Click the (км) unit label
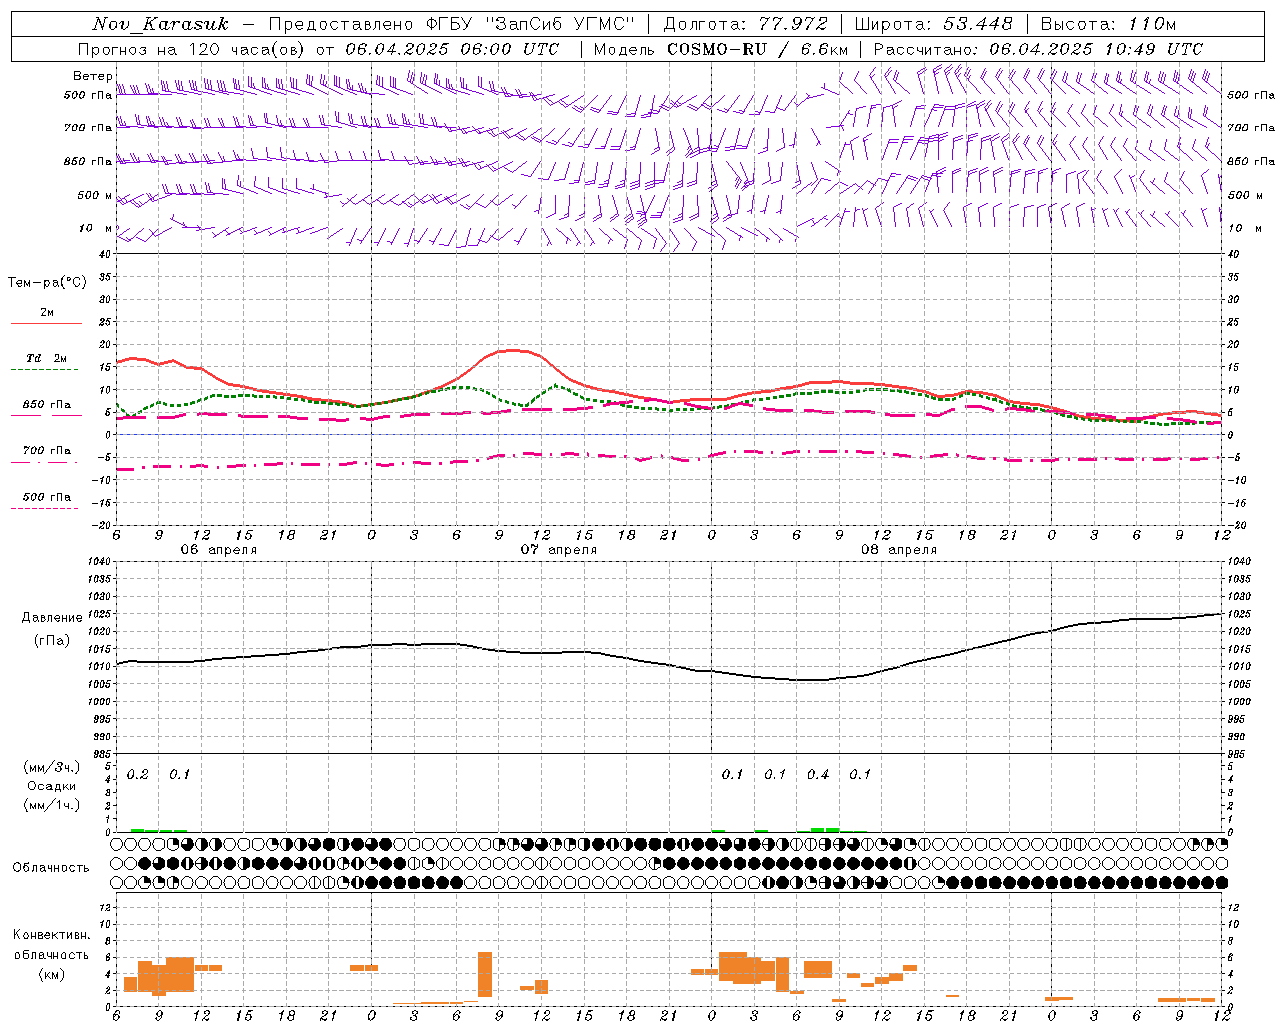Screen dimensions: 1280x1024 (x=51, y=974)
